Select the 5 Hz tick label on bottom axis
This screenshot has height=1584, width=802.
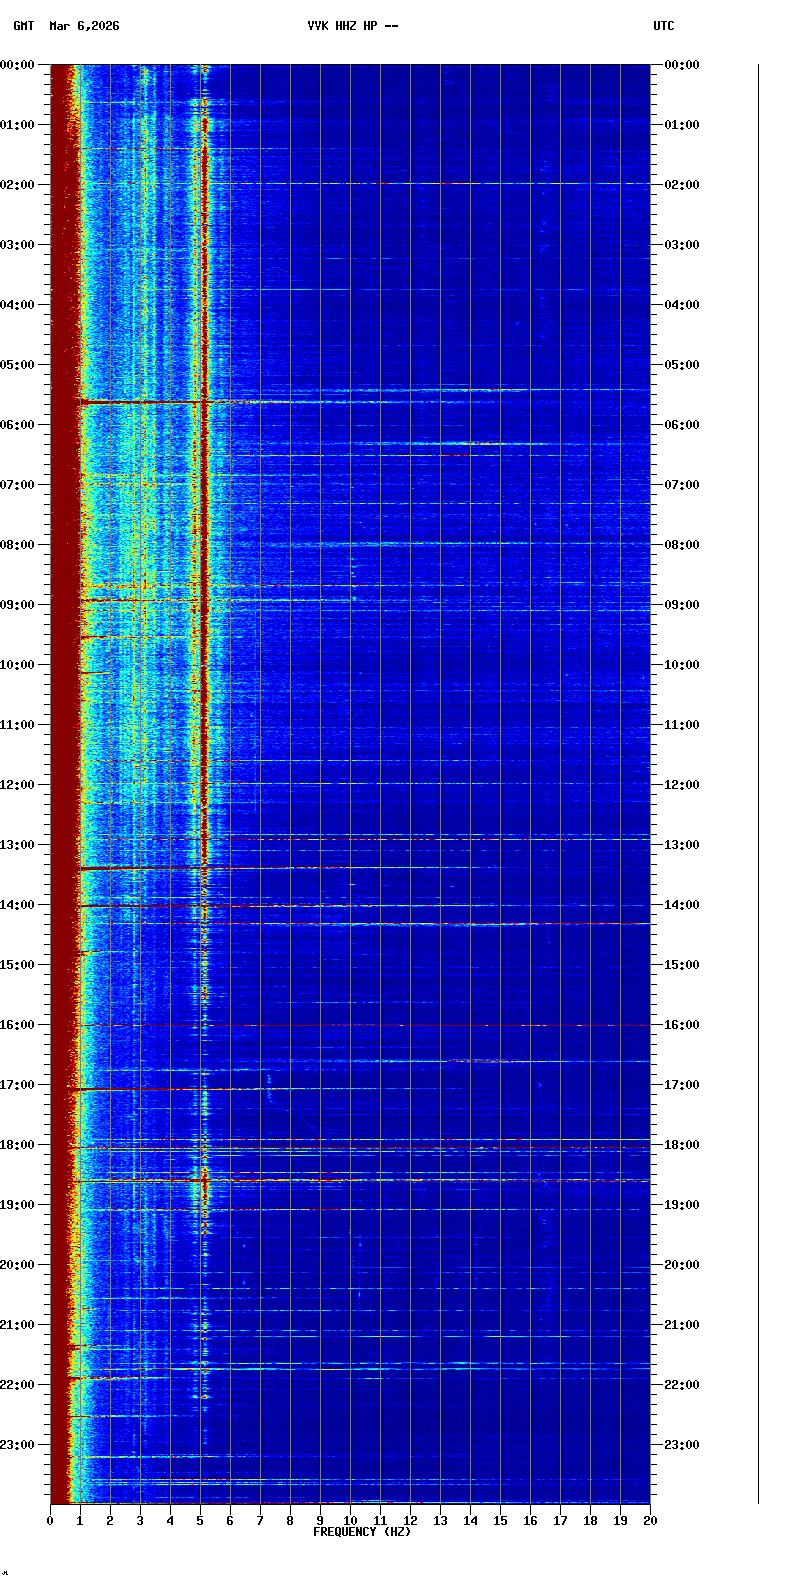coord(200,1521)
